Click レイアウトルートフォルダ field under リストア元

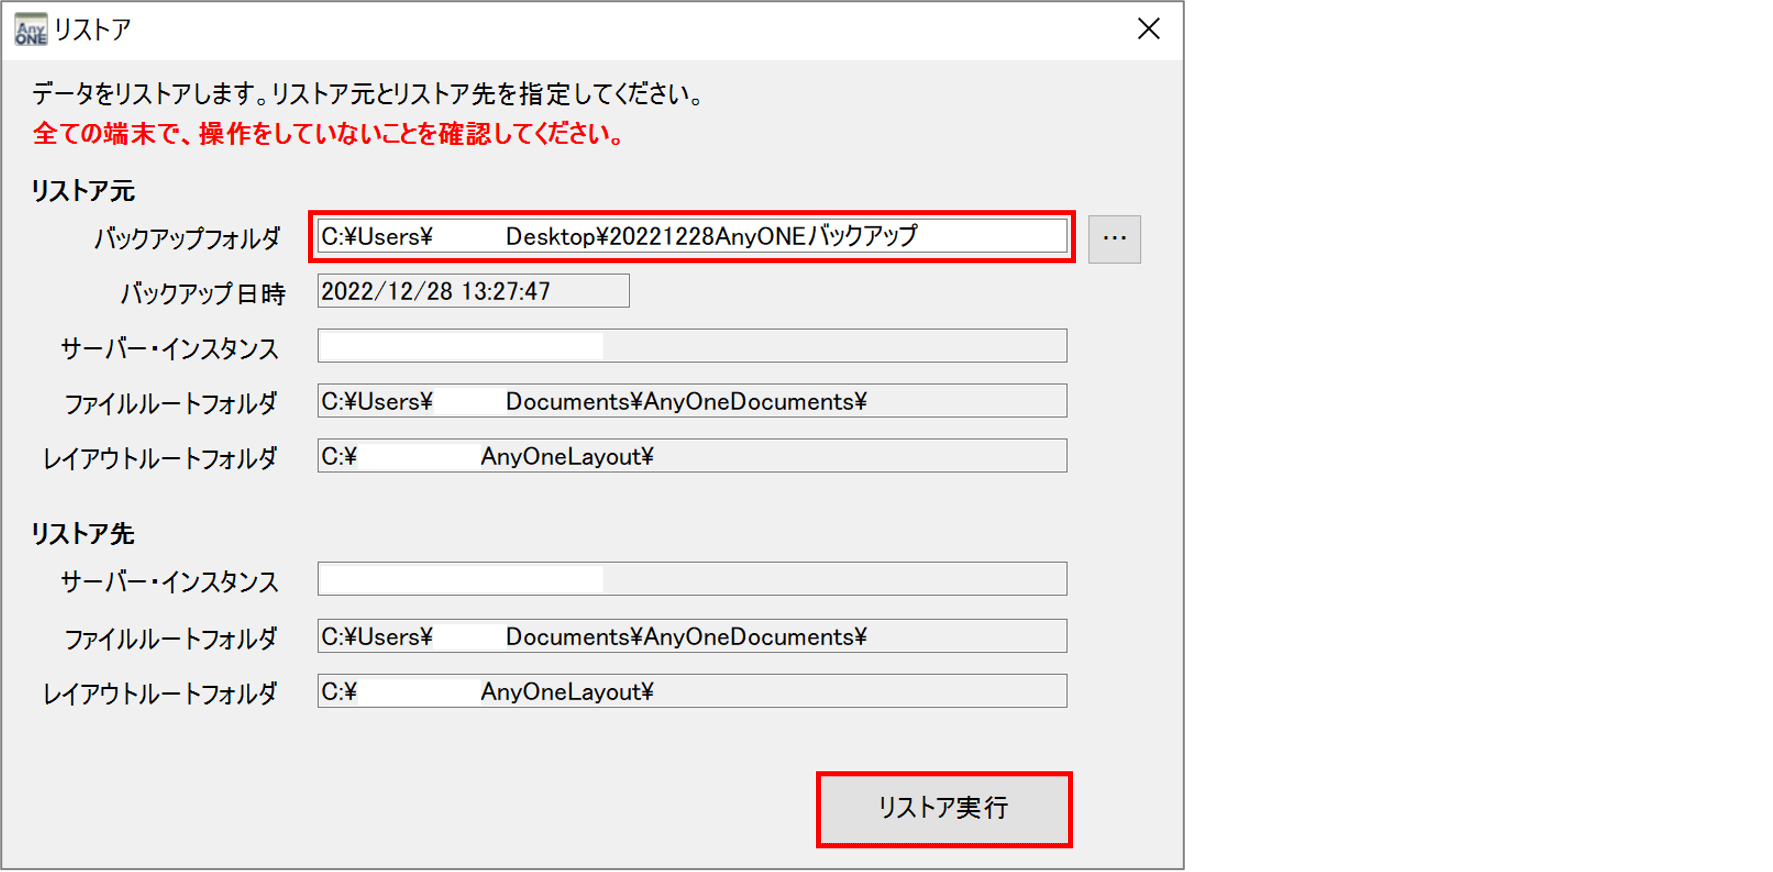(691, 456)
